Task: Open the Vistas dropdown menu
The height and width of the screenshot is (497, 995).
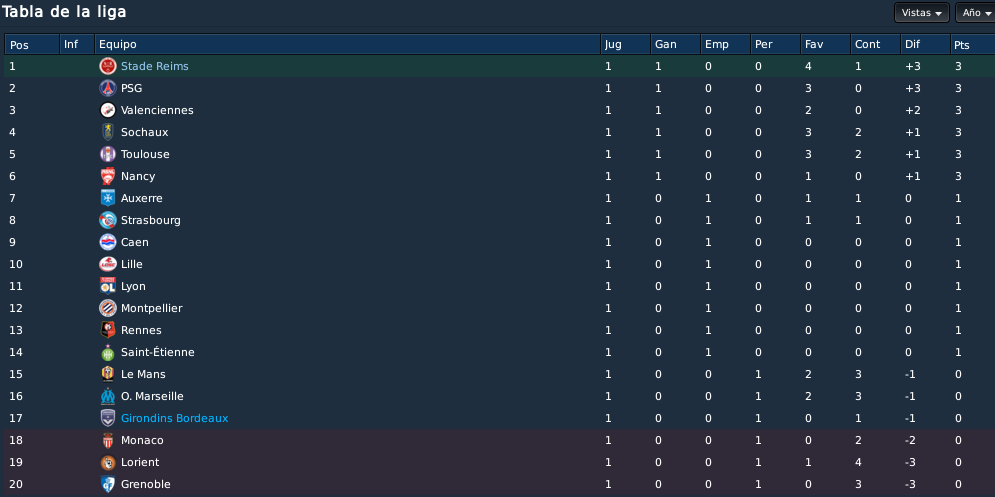Action: pos(921,13)
